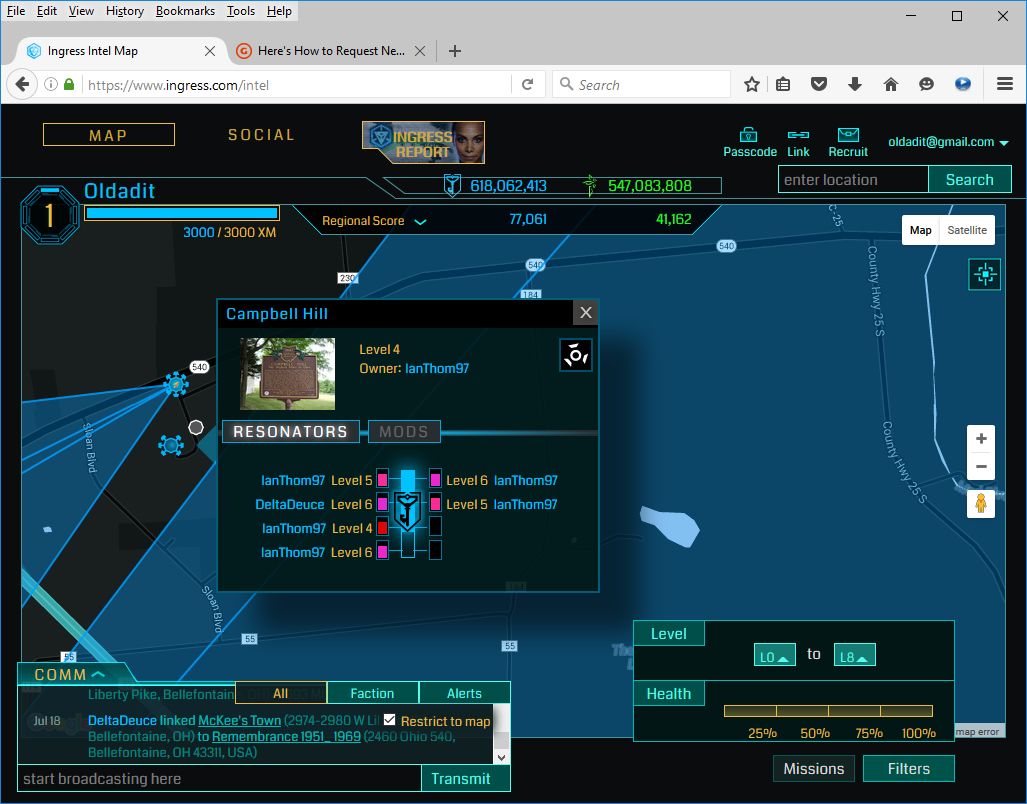Click the Passcode icon
Image resolution: width=1027 pixels, height=804 pixels.
(x=749, y=135)
